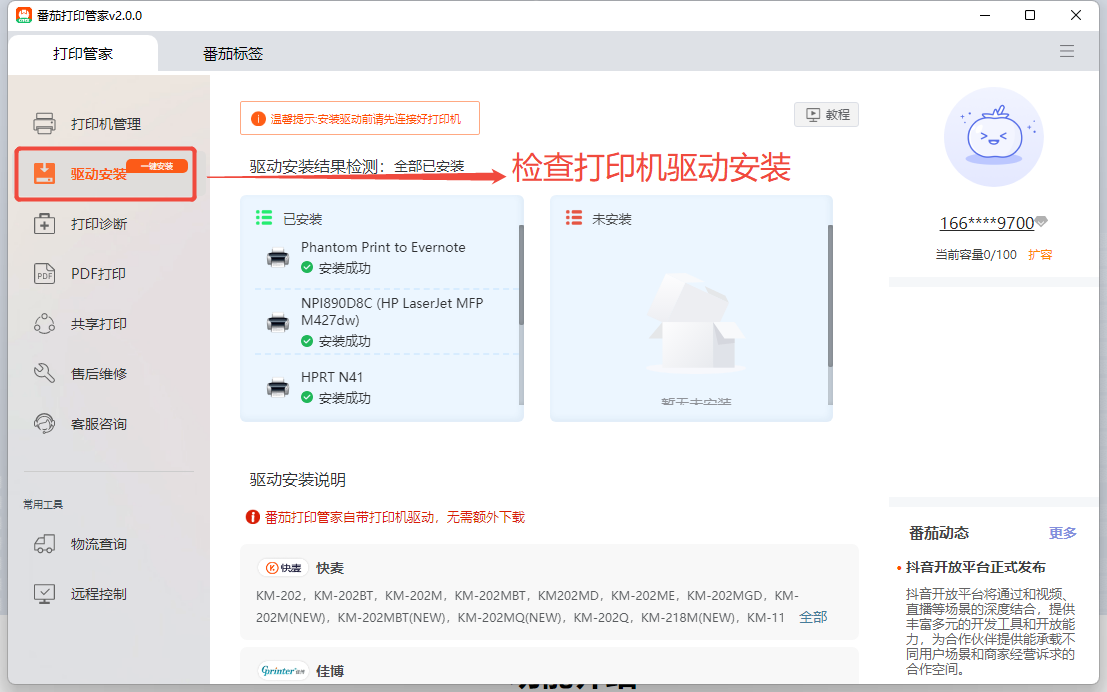Viewport: 1107px width, 692px height.
Task: Switch to the 番茄标签 tab
Action: pyautogui.click(x=233, y=54)
